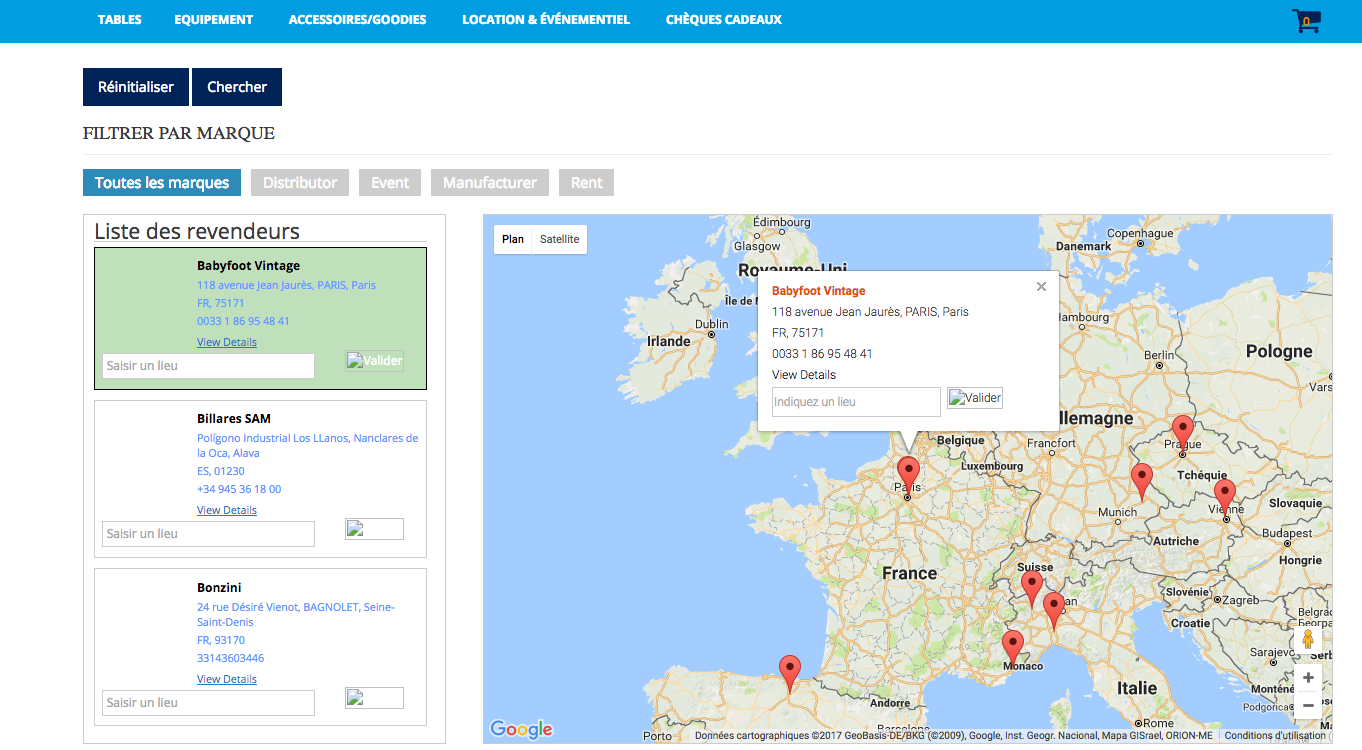The height and width of the screenshot is (750, 1362).
Task: Open Location & Événementiel menu
Action: click(546, 20)
